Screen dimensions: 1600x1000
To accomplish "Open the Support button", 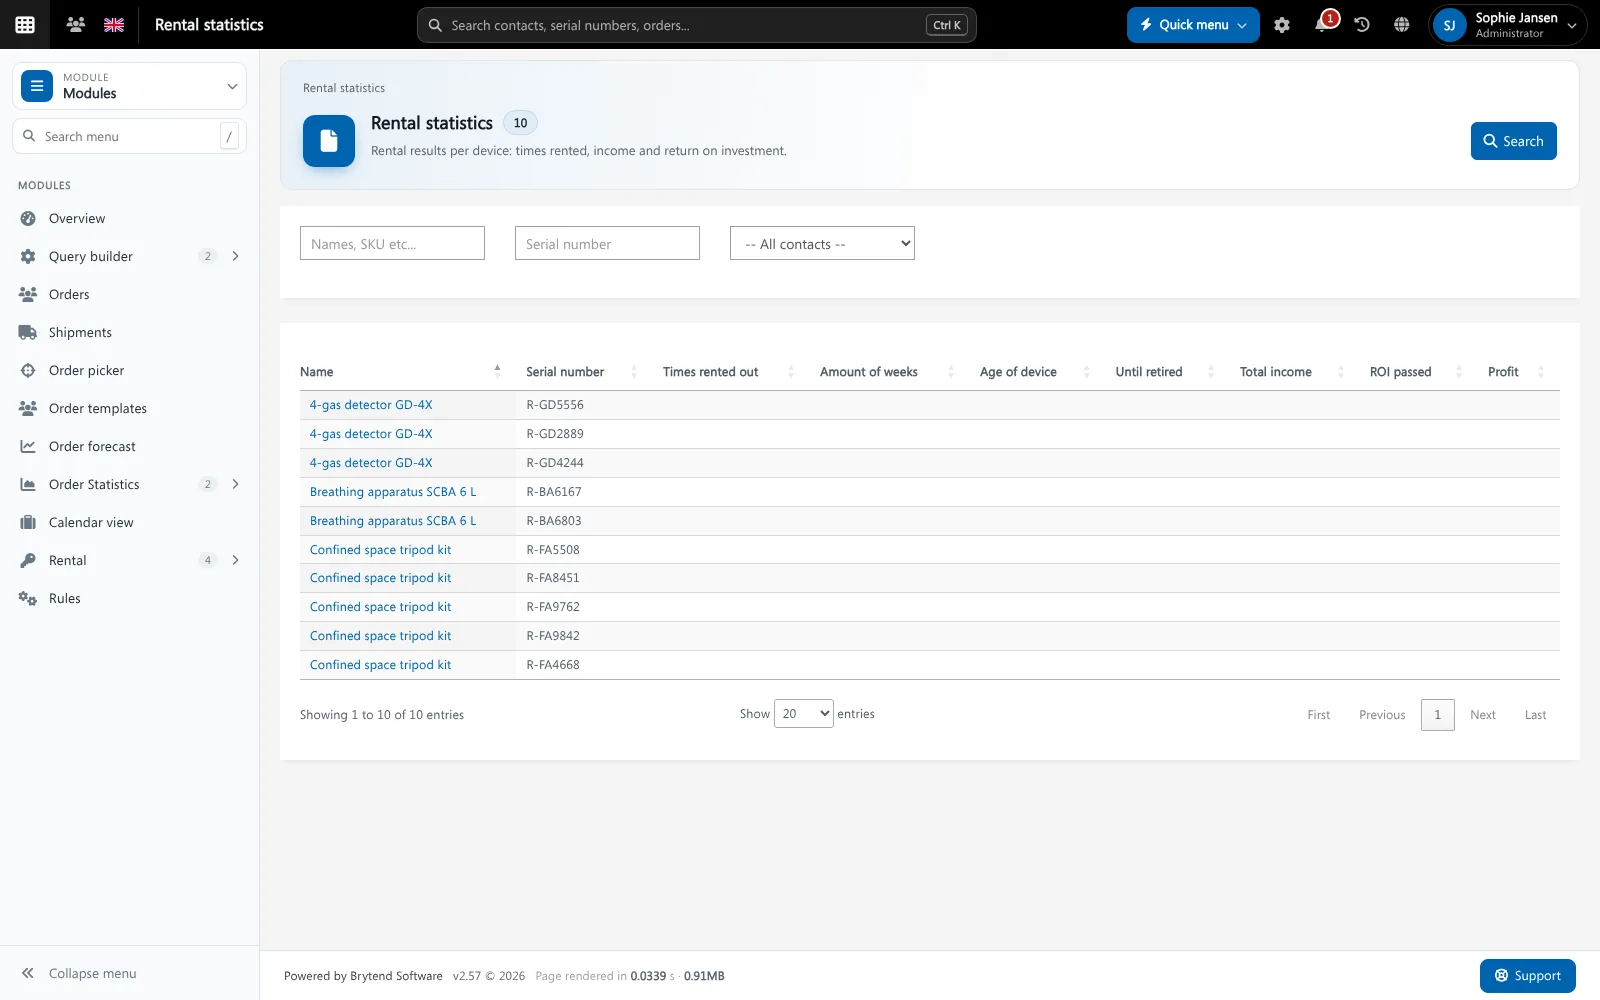I will click(1527, 976).
